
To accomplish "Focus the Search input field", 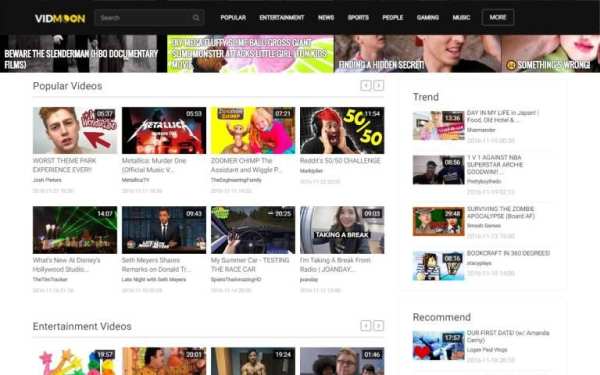I will point(149,18).
